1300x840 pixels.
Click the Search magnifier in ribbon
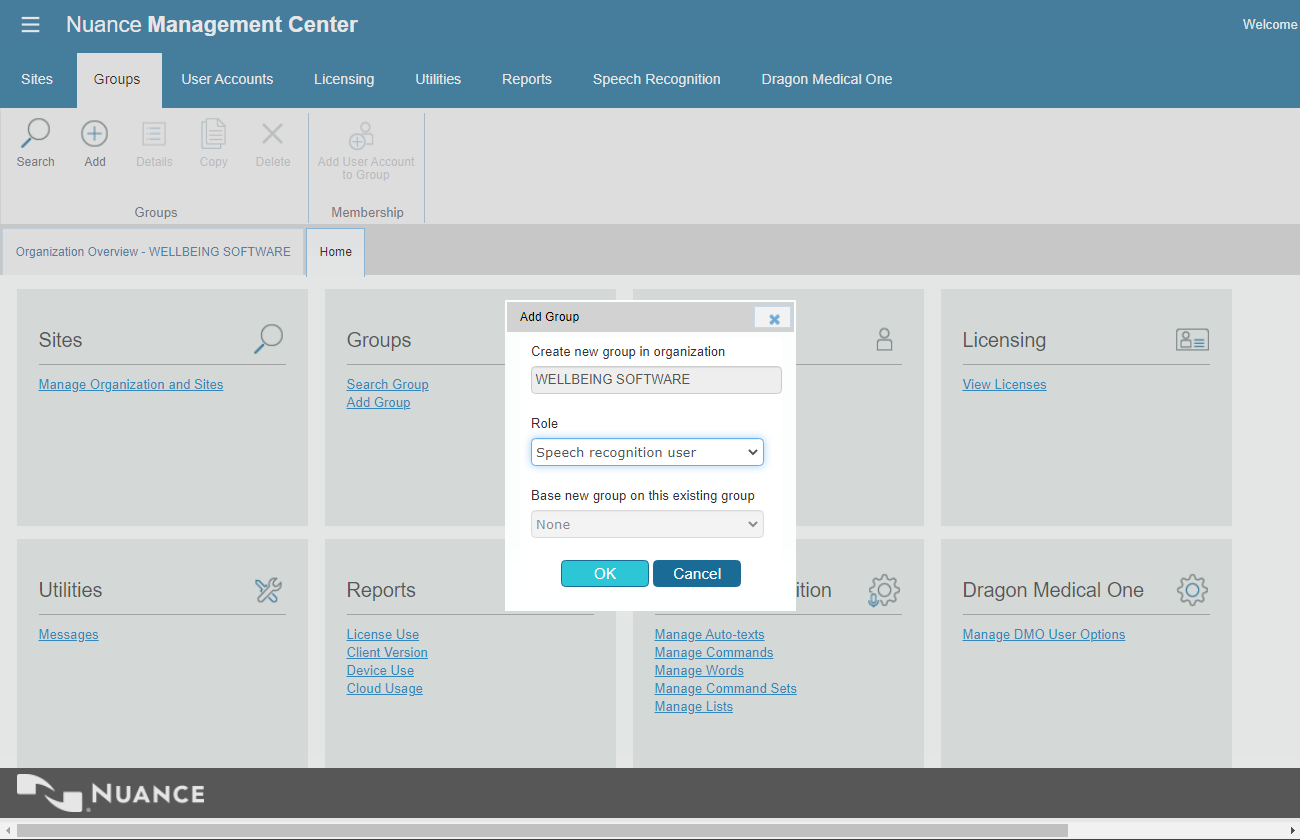coord(36,134)
